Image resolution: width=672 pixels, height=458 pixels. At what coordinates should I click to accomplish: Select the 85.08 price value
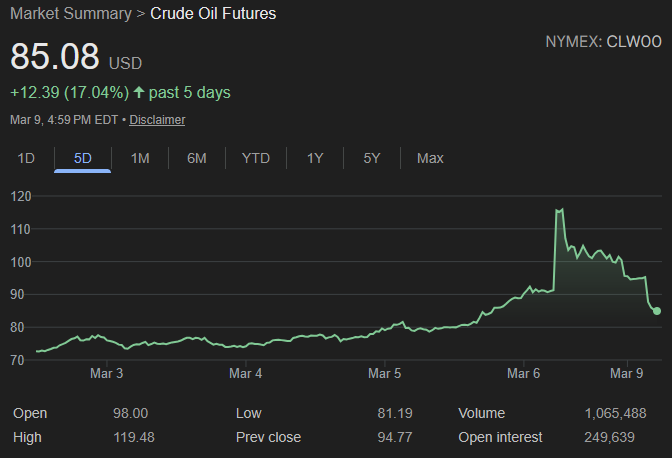click(55, 56)
